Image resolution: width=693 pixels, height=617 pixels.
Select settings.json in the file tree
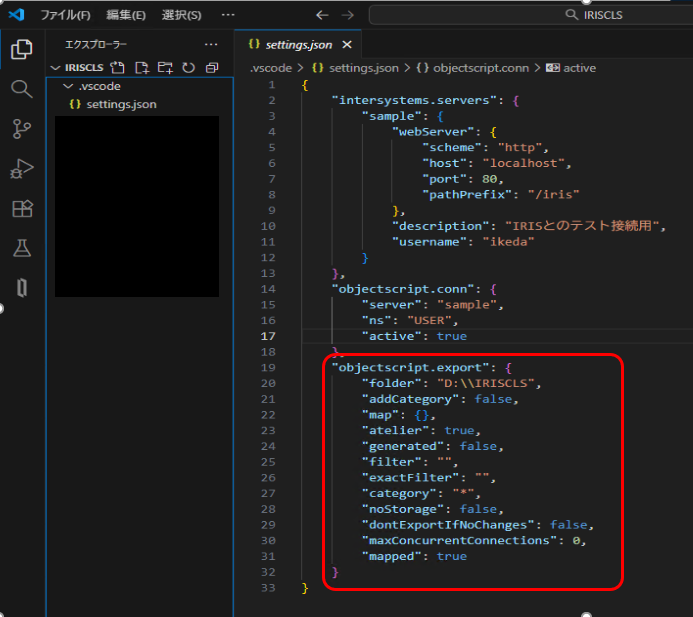[120, 104]
